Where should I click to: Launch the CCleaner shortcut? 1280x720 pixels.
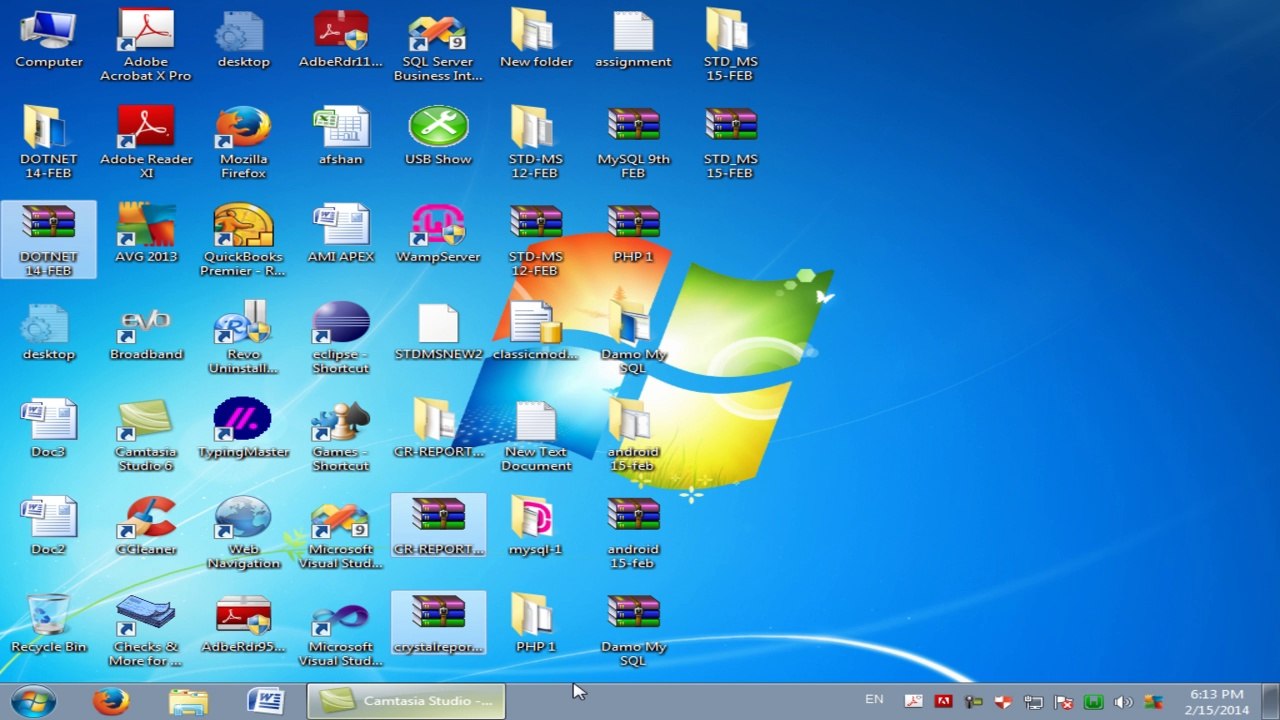pyautogui.click(x=146, y=526)
